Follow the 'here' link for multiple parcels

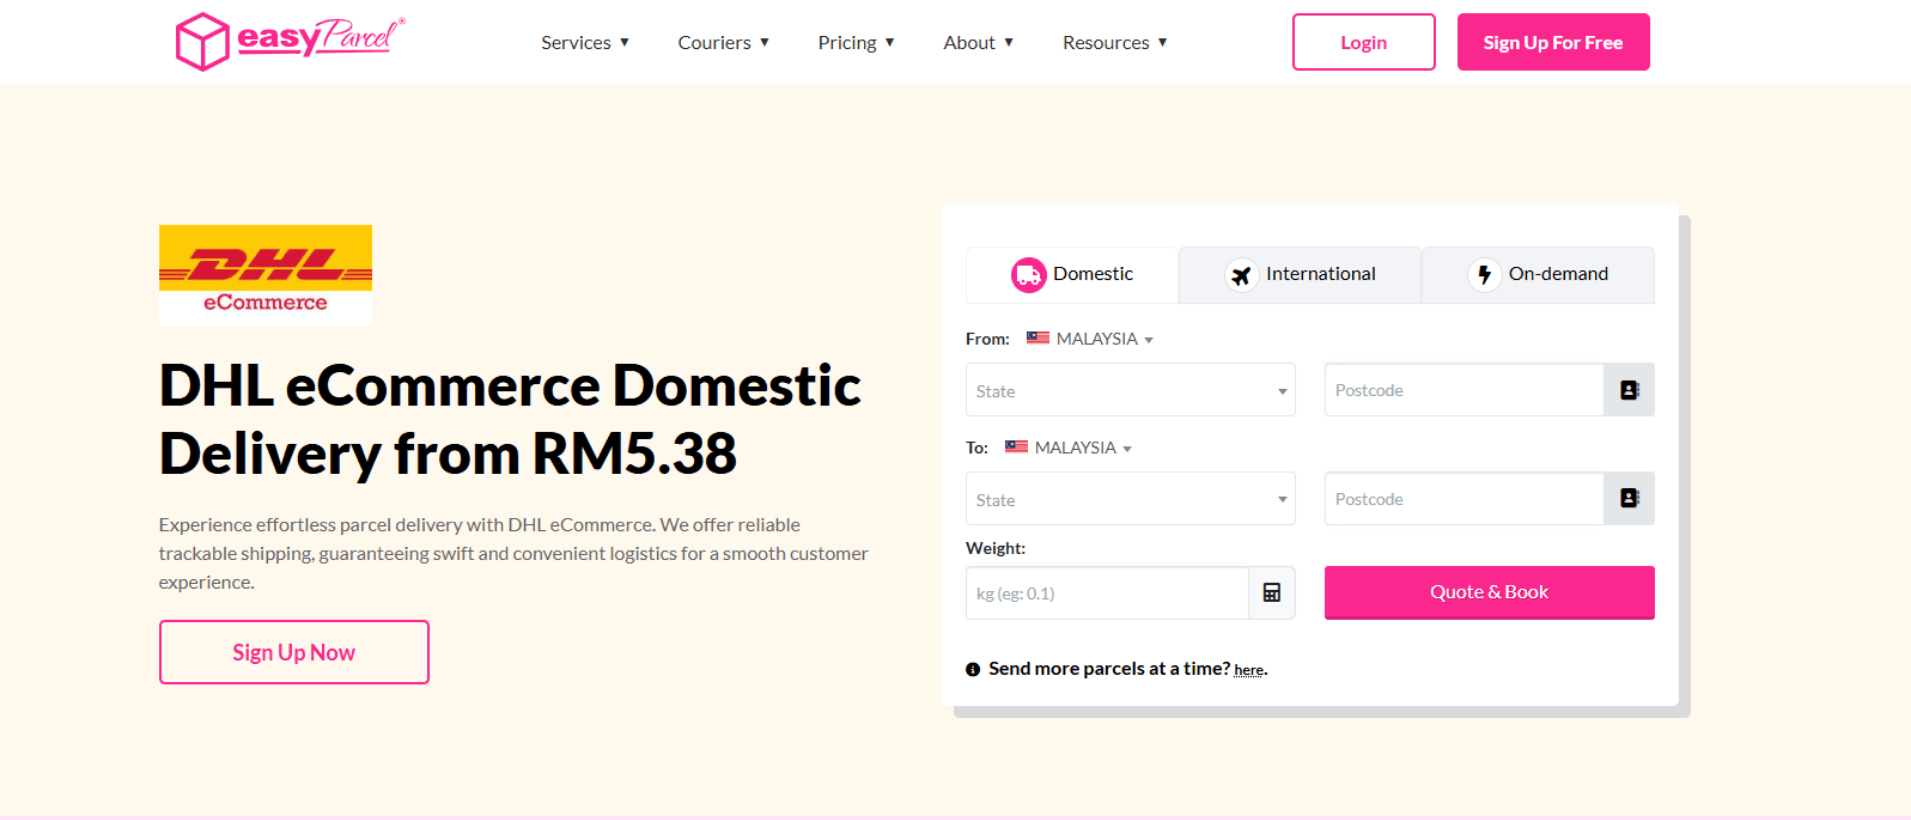click(x=1248, y=670)
